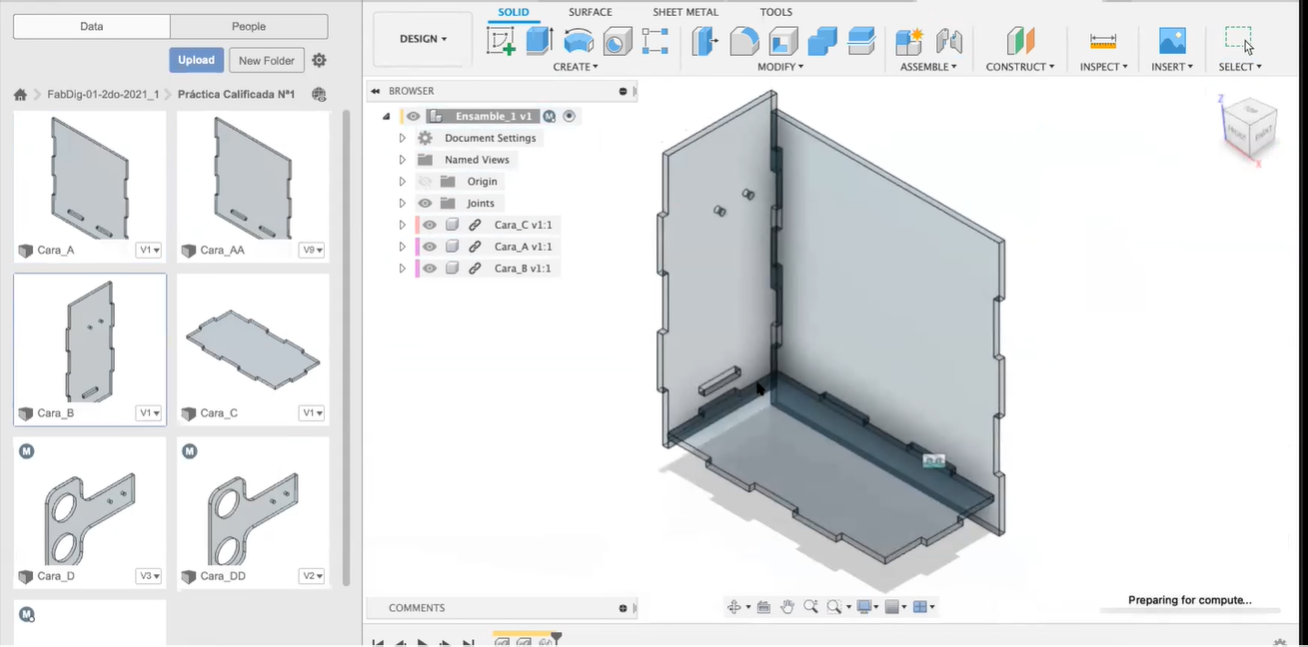Open the SELECT dropdown menu
The image size is (1308, 647).
[1240, 67]
